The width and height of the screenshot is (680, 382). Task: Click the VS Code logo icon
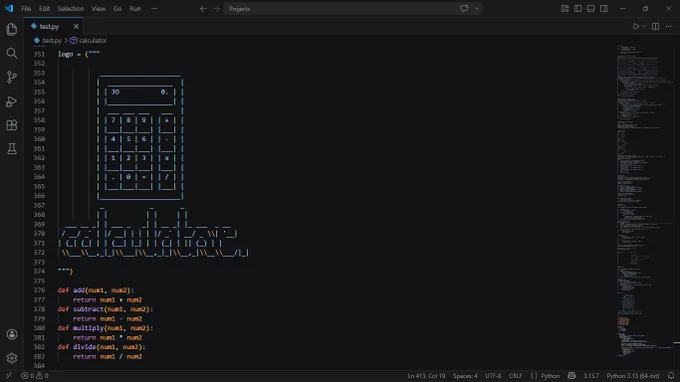point(9,8)
